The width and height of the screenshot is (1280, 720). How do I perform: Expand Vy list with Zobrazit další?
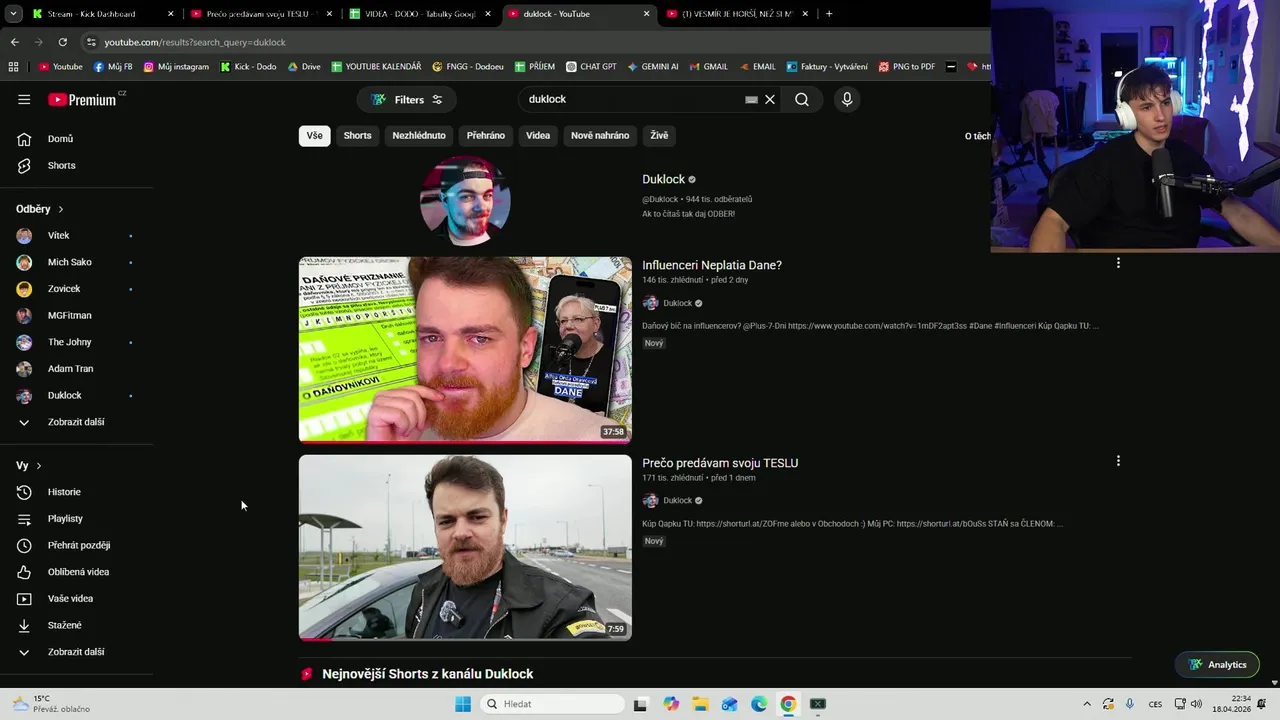coord(76,652)
